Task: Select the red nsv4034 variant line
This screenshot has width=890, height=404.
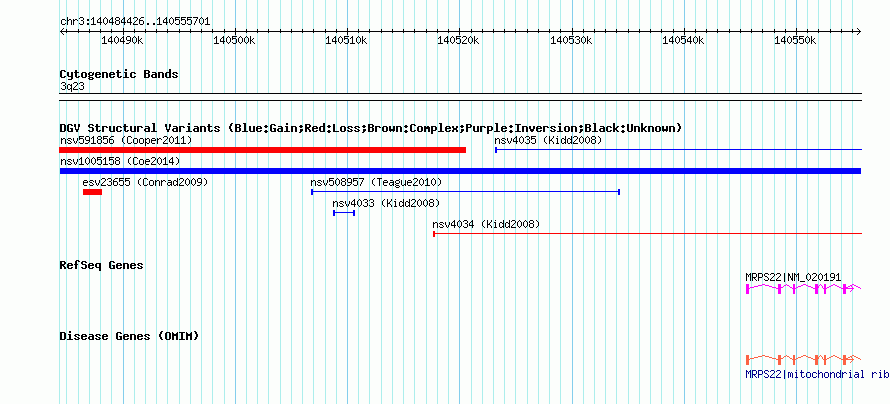Action: [648, 233]
